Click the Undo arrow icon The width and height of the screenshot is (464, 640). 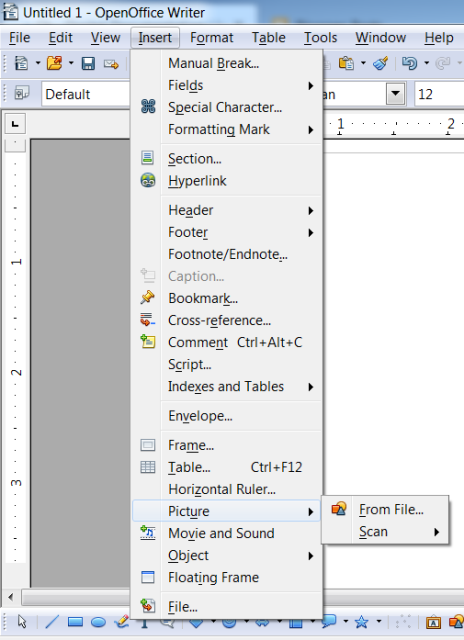tap(410, 63)
